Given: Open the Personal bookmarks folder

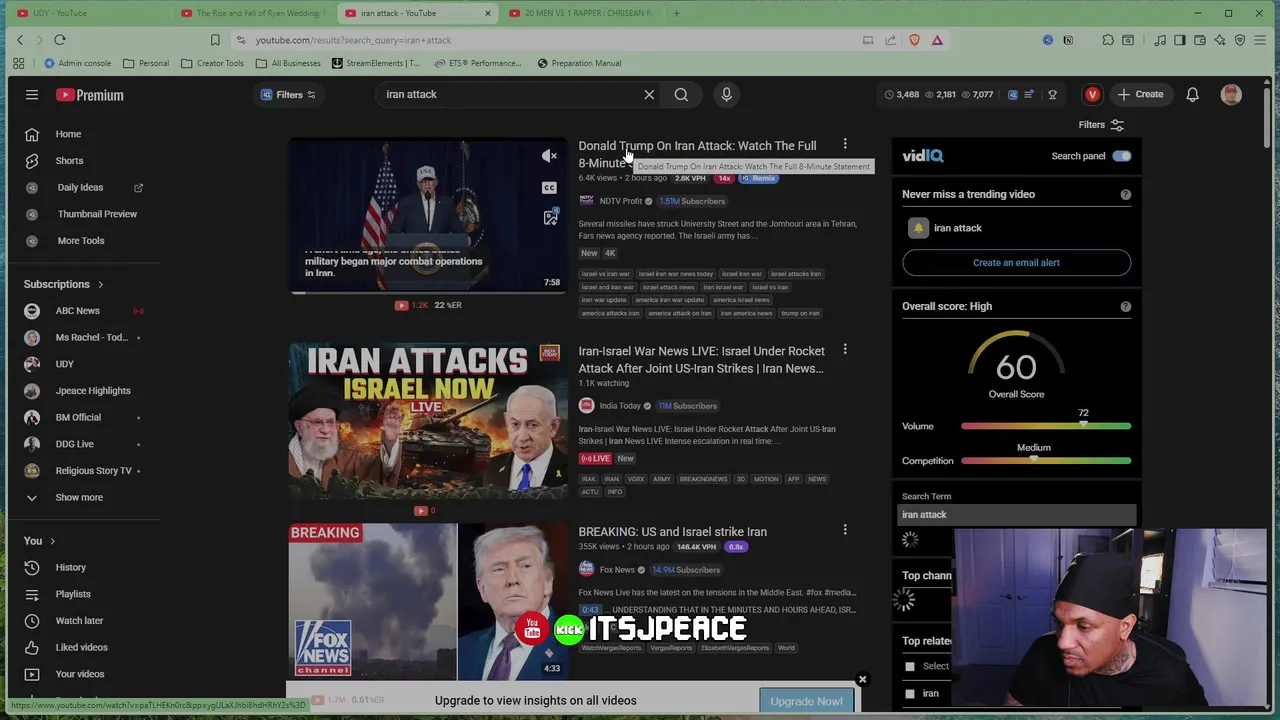Looking at the screenshot, I should (x=146, y=63).
